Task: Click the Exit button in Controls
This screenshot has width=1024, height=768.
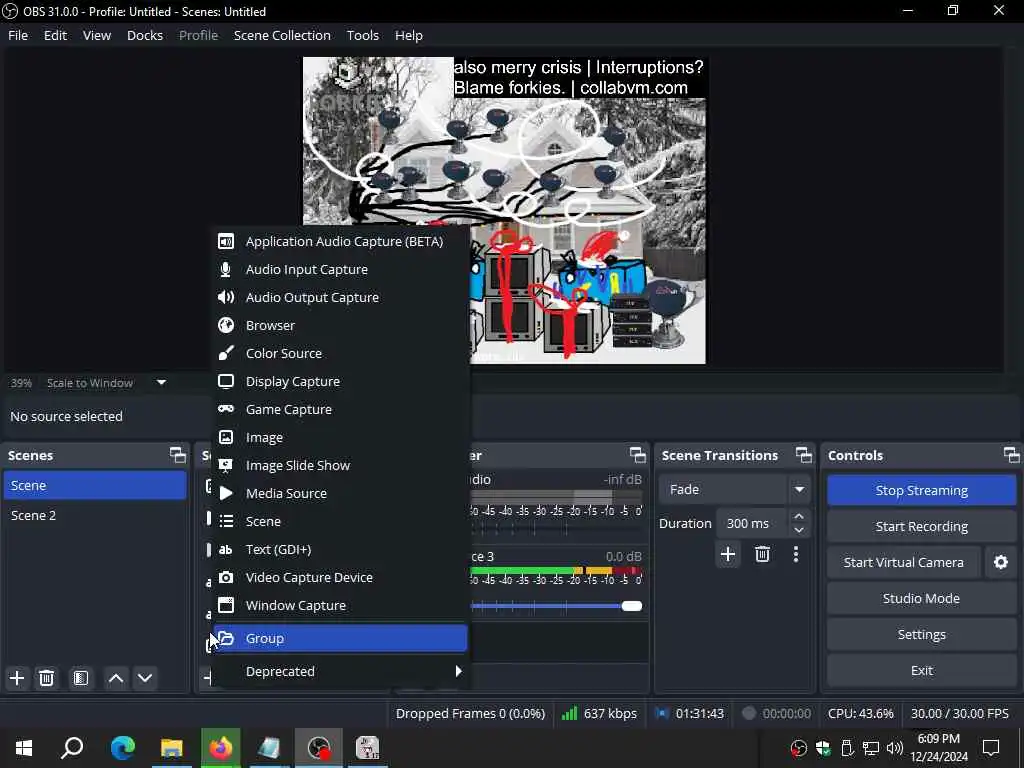Action: click(x=921, y=670)
